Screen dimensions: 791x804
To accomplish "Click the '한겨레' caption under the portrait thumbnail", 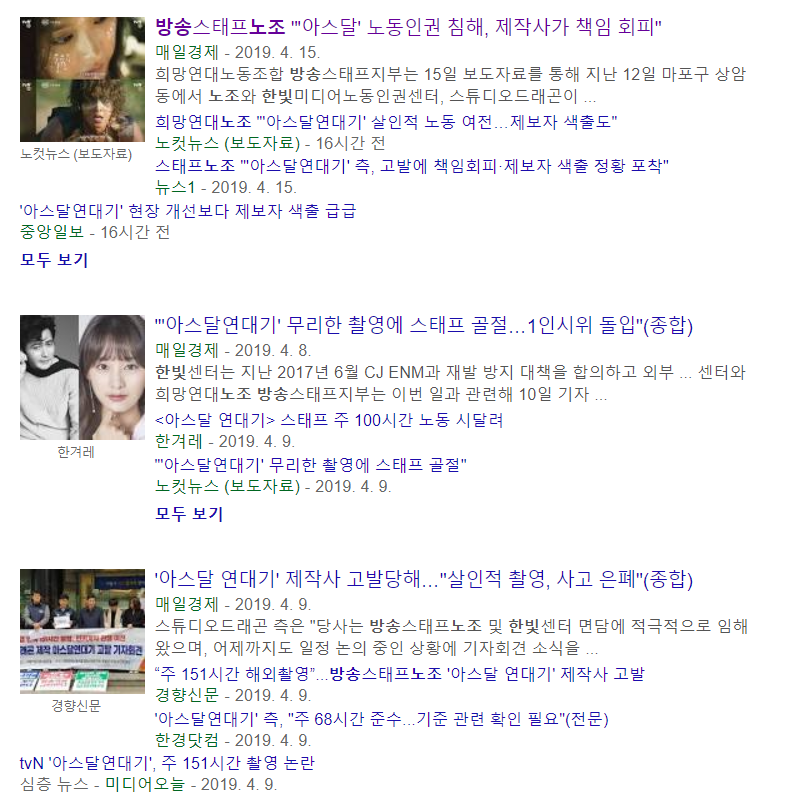I will pos(76,452).
